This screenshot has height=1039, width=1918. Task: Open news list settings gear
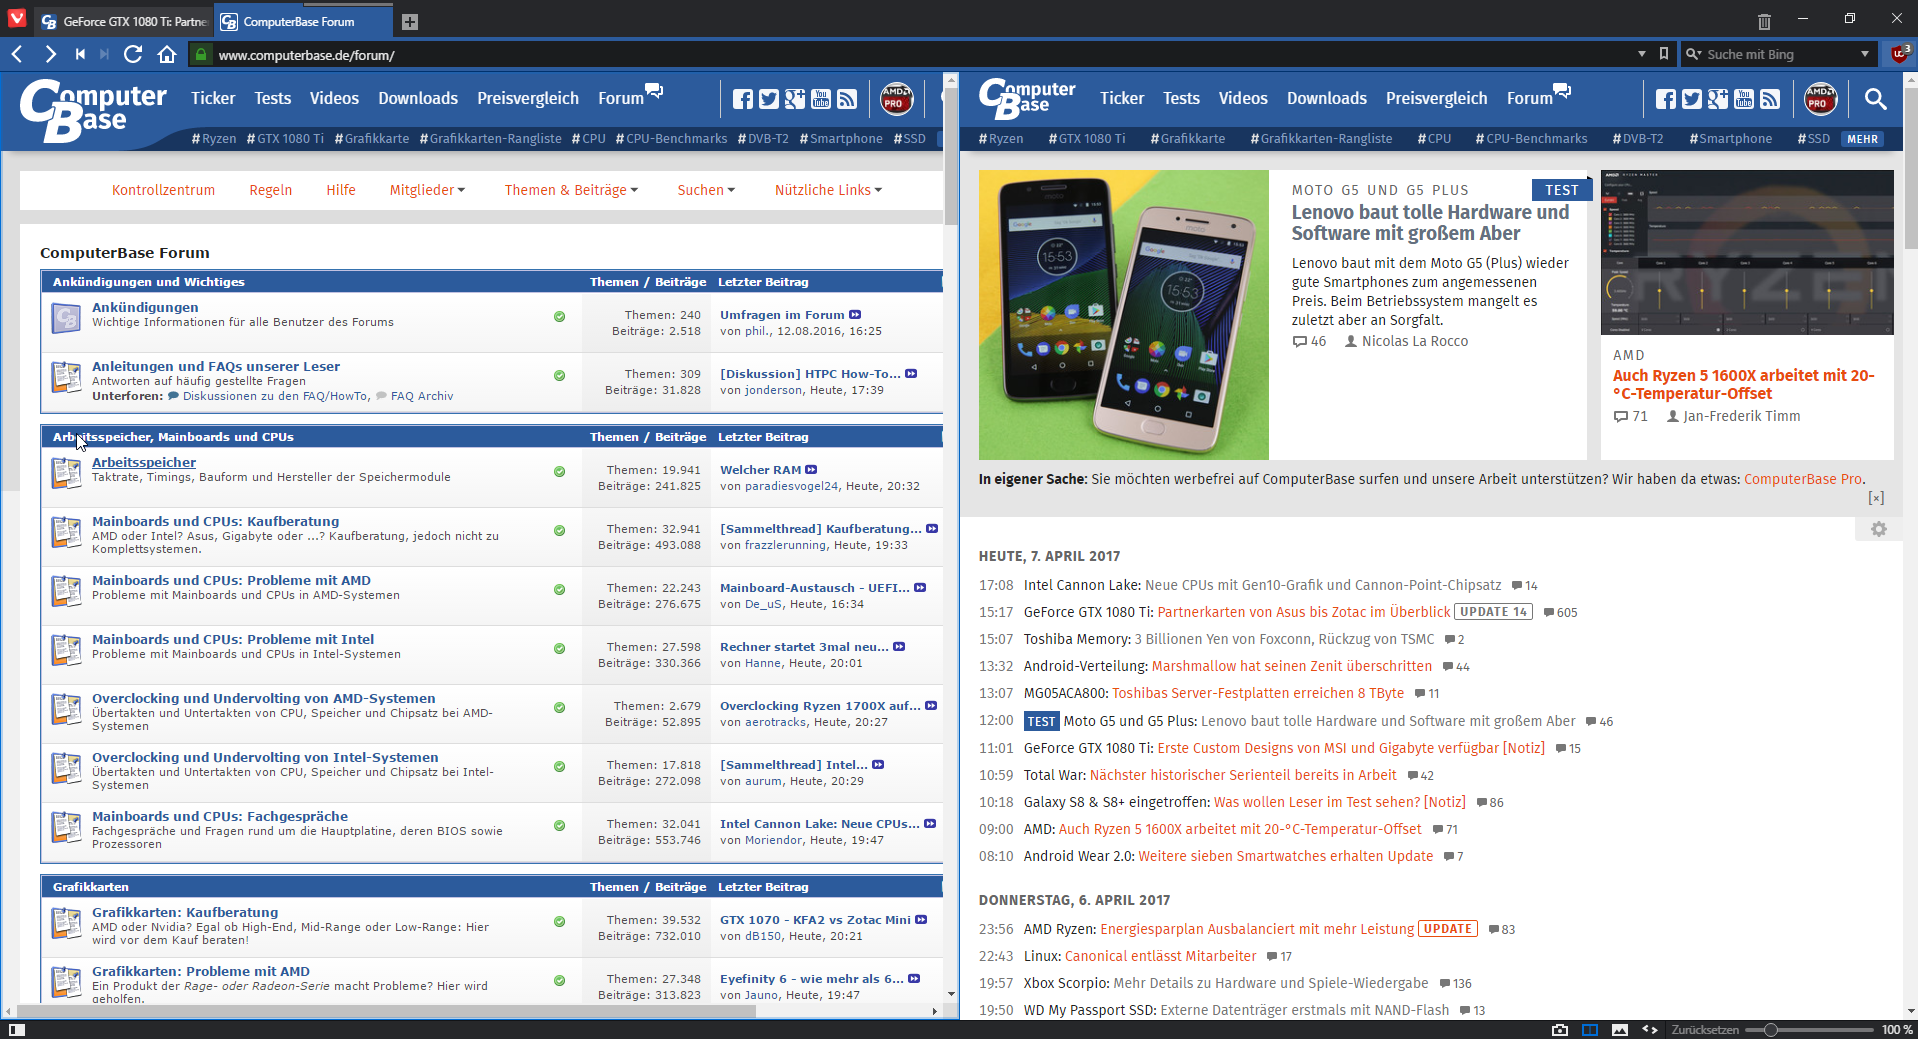(1879, 529)
